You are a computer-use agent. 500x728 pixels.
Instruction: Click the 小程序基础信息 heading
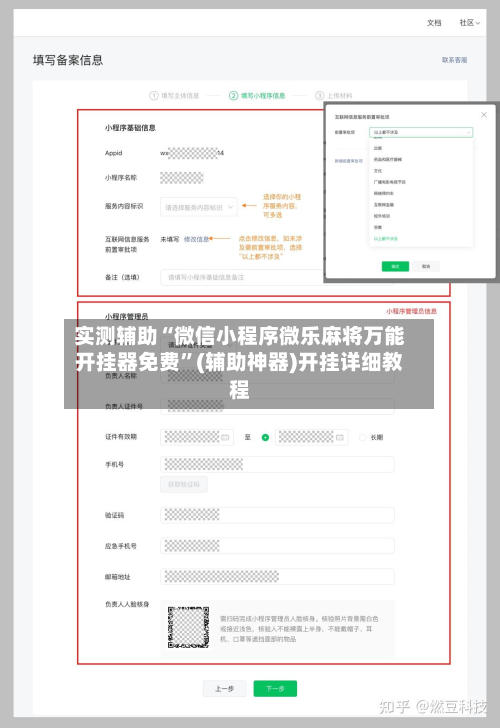[130, 128]
